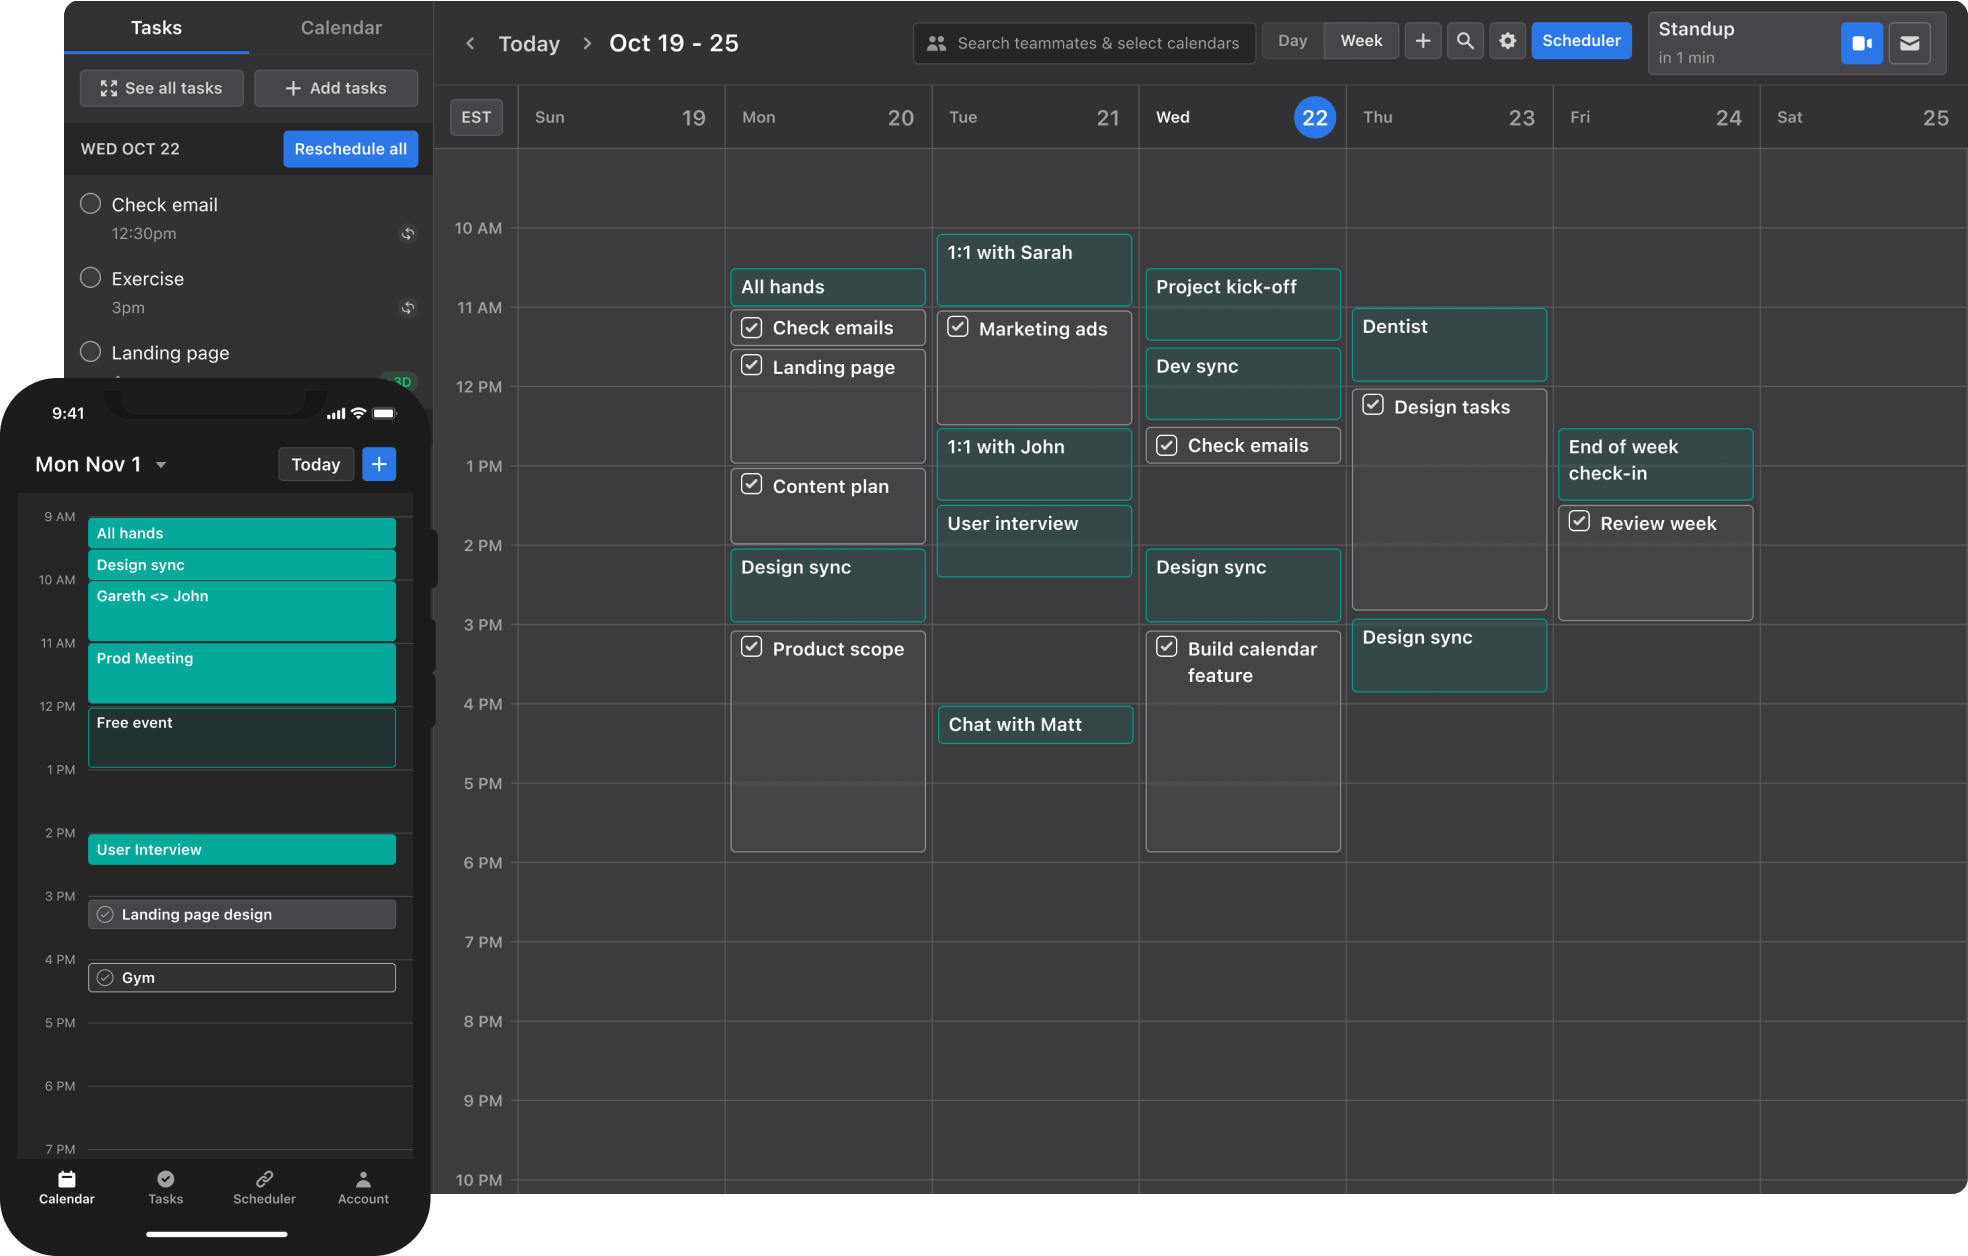Toggle the Build calendar feature checkbox
The width and height of the screenshot is (1968, 1256).
click(x=1167, y=647)
